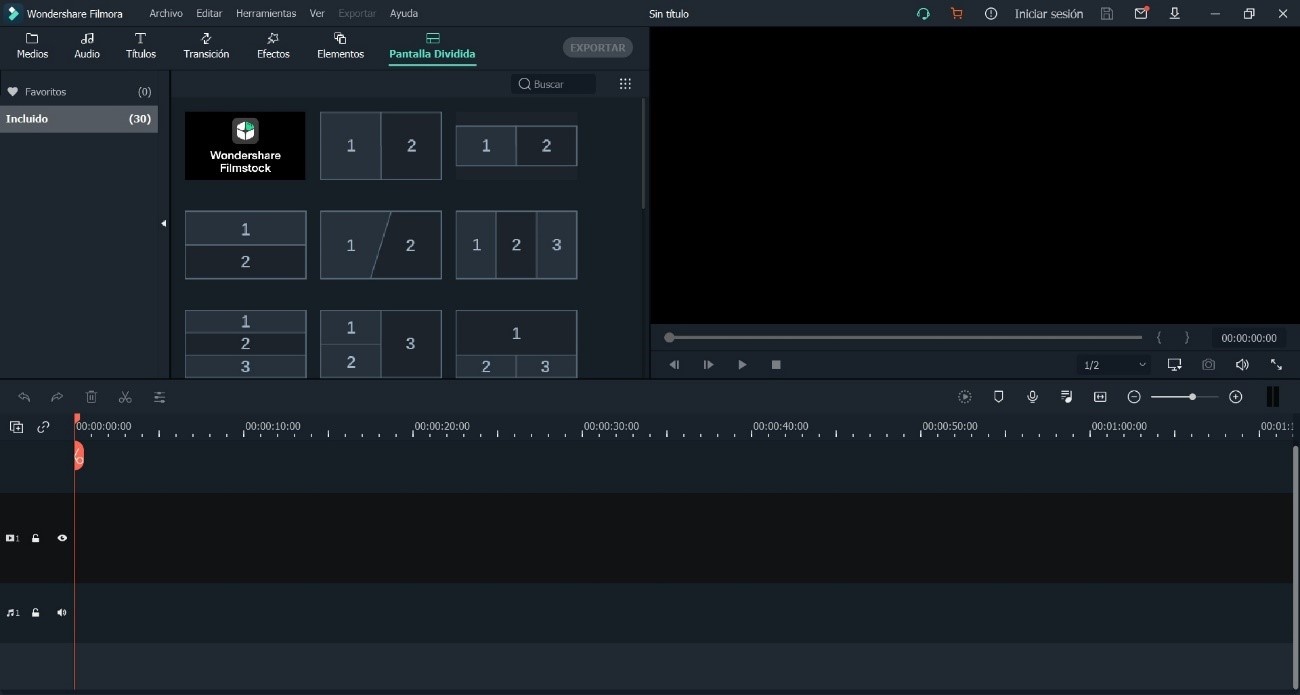Change the grid view thumbnail size
The height and width of the screenshot is (695, 1300).
[625, 84]
